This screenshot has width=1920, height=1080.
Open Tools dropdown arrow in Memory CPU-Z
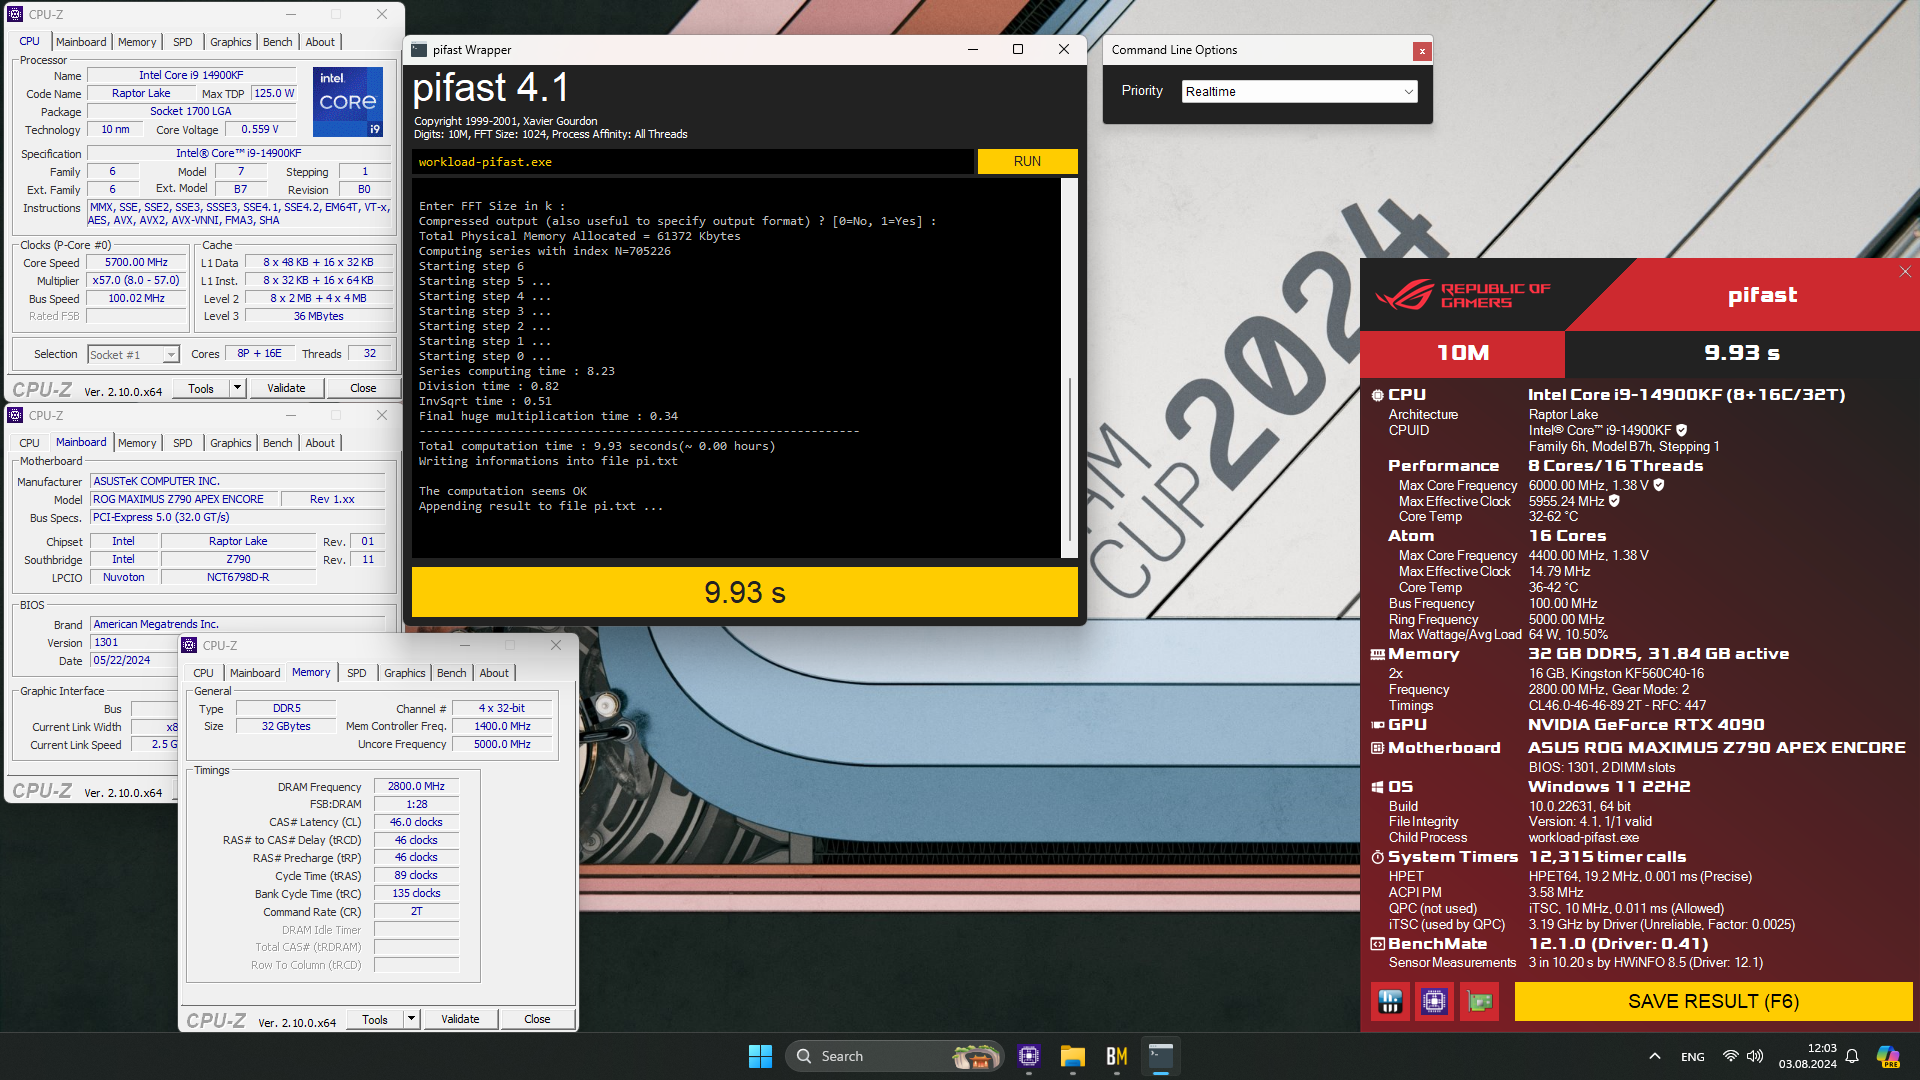(411, 1019)
